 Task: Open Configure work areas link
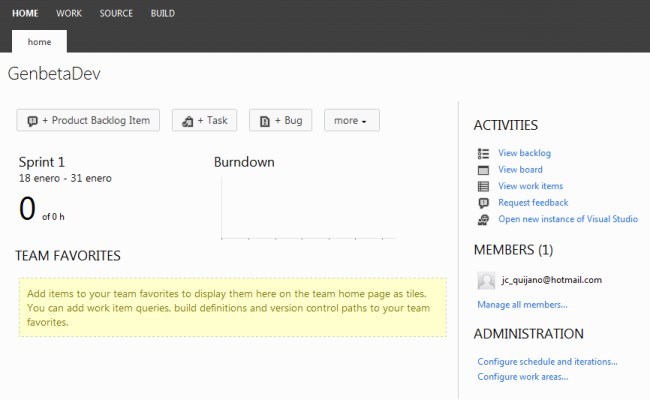[523, 377]
